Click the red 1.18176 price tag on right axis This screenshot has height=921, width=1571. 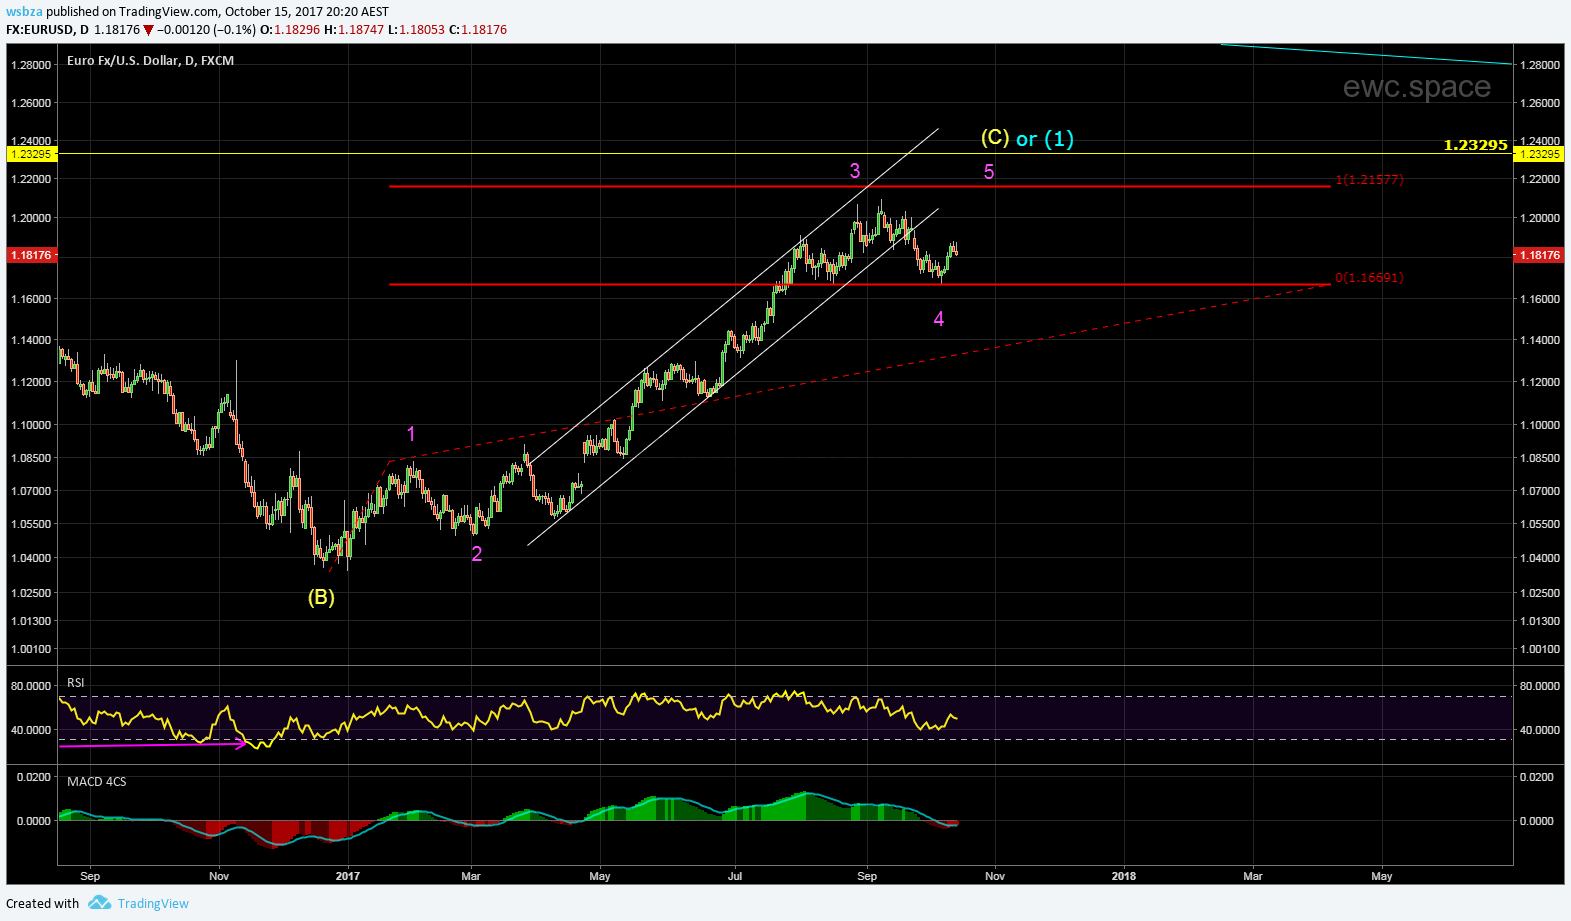(1539, 255)
